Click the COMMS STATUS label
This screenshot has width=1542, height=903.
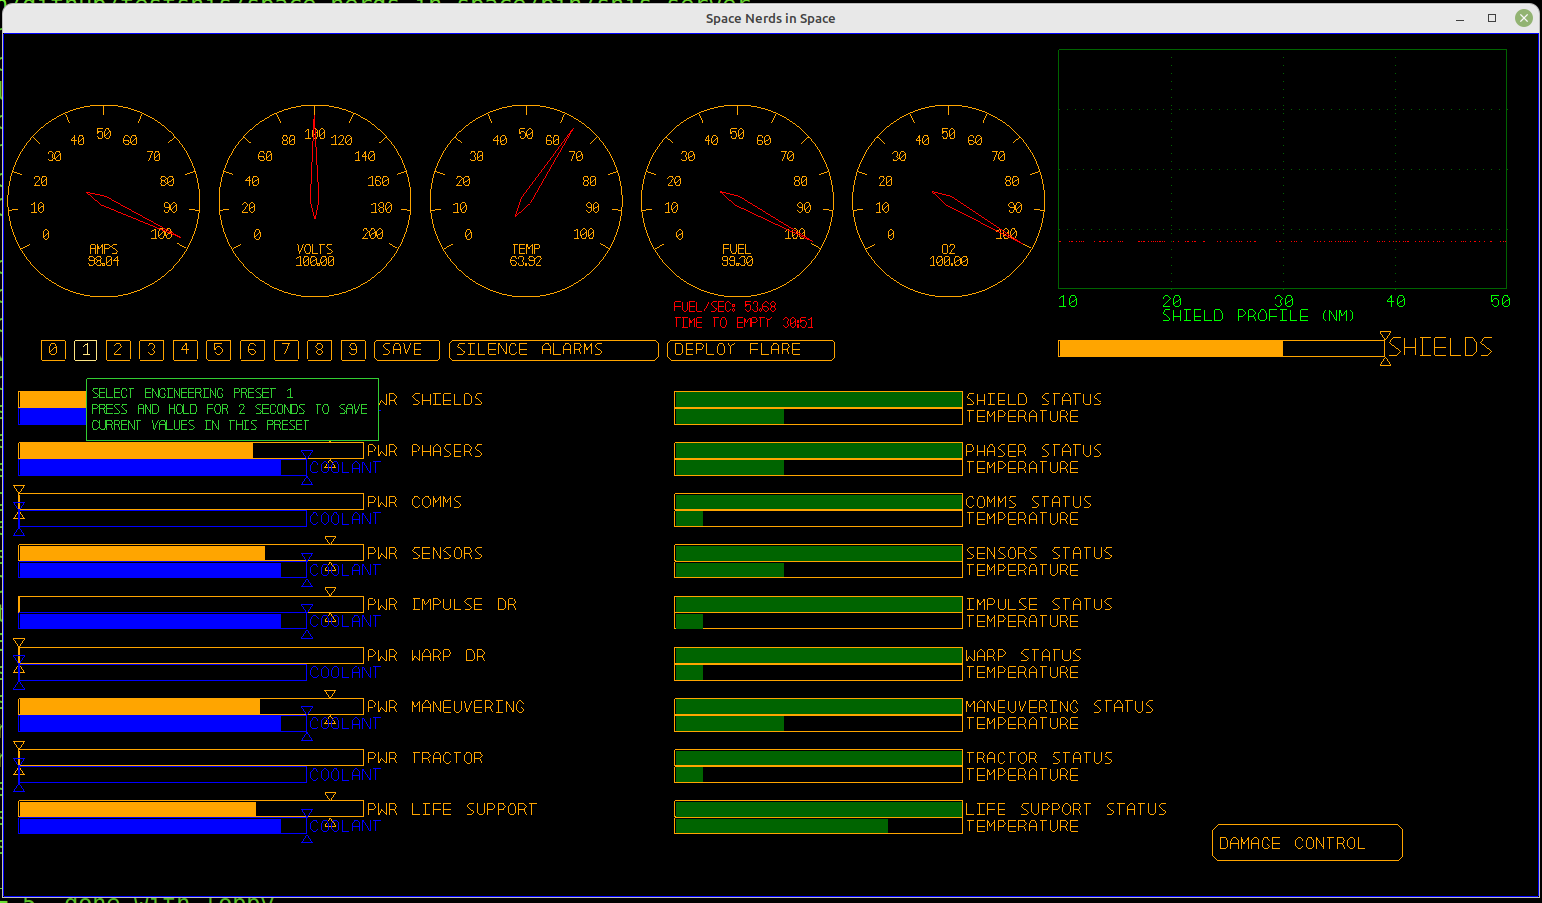[1029, 502]
